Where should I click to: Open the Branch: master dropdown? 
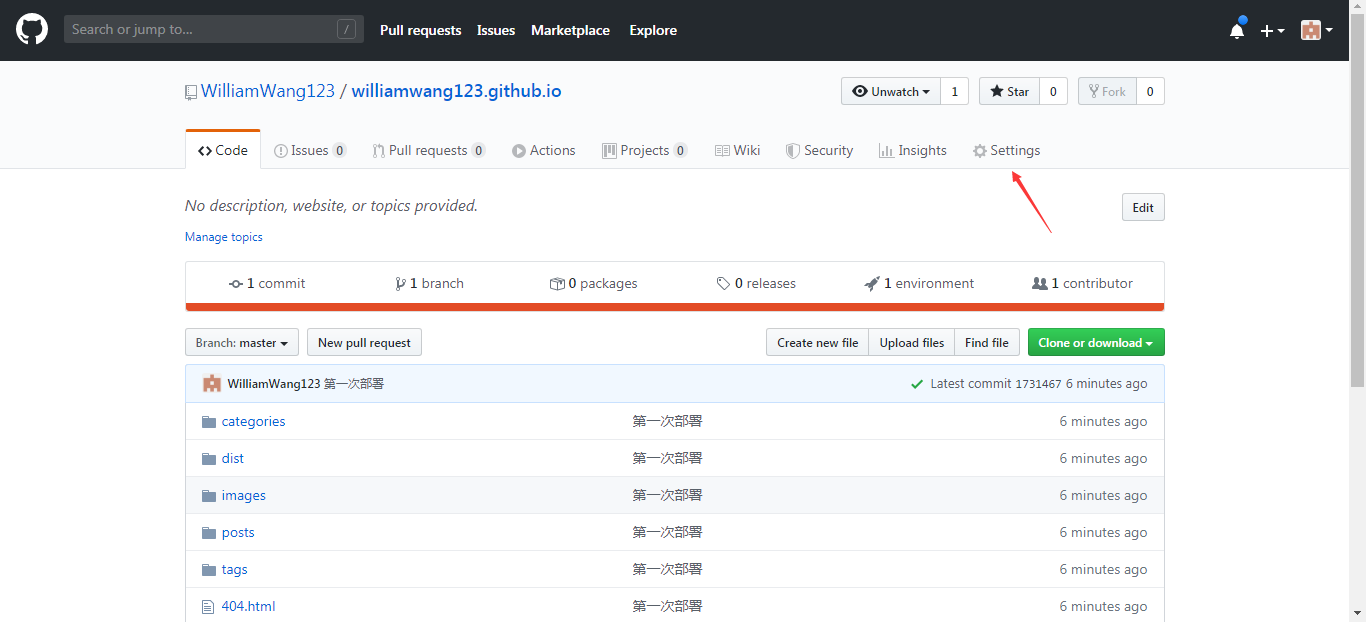[242, 343]
